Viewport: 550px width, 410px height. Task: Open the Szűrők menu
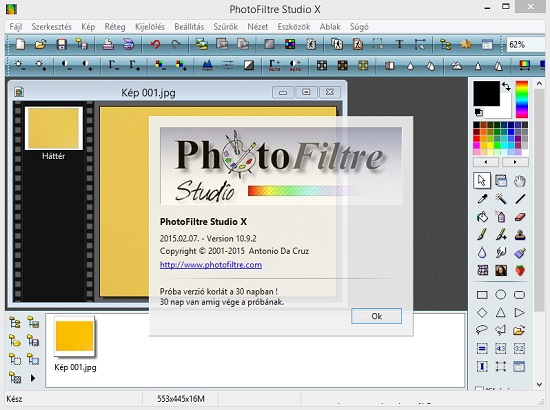[226, 27]
